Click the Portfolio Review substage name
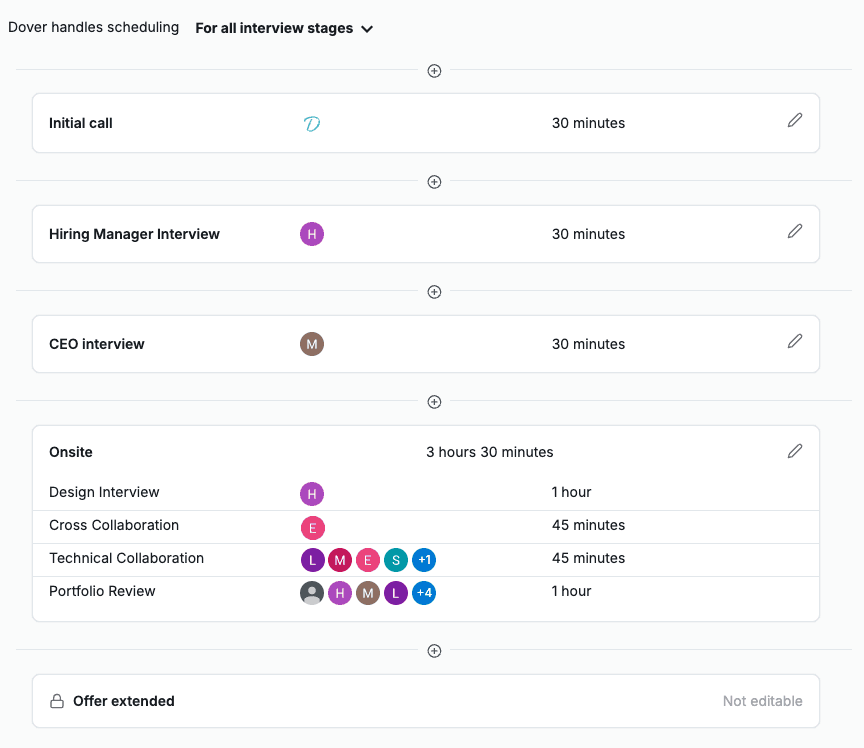The image size is (864, 748). (102, 591)
